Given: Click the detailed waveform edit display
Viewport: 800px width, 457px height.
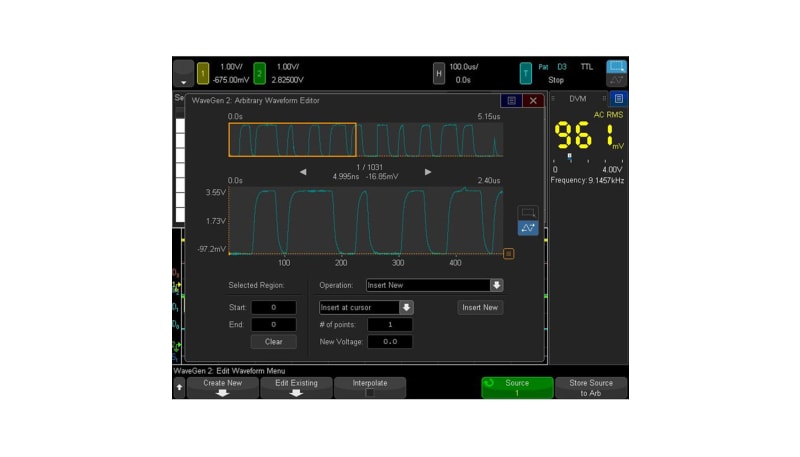Looking at the screenshot, I should [366, 220].
